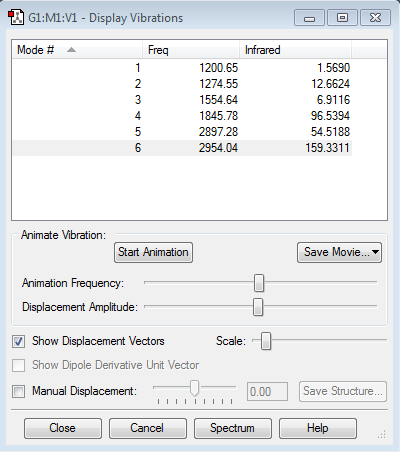Viewport: 400px width, 452px height.
Task: Enable the Manual Displacement checkbox
Action: coord(18,391)
